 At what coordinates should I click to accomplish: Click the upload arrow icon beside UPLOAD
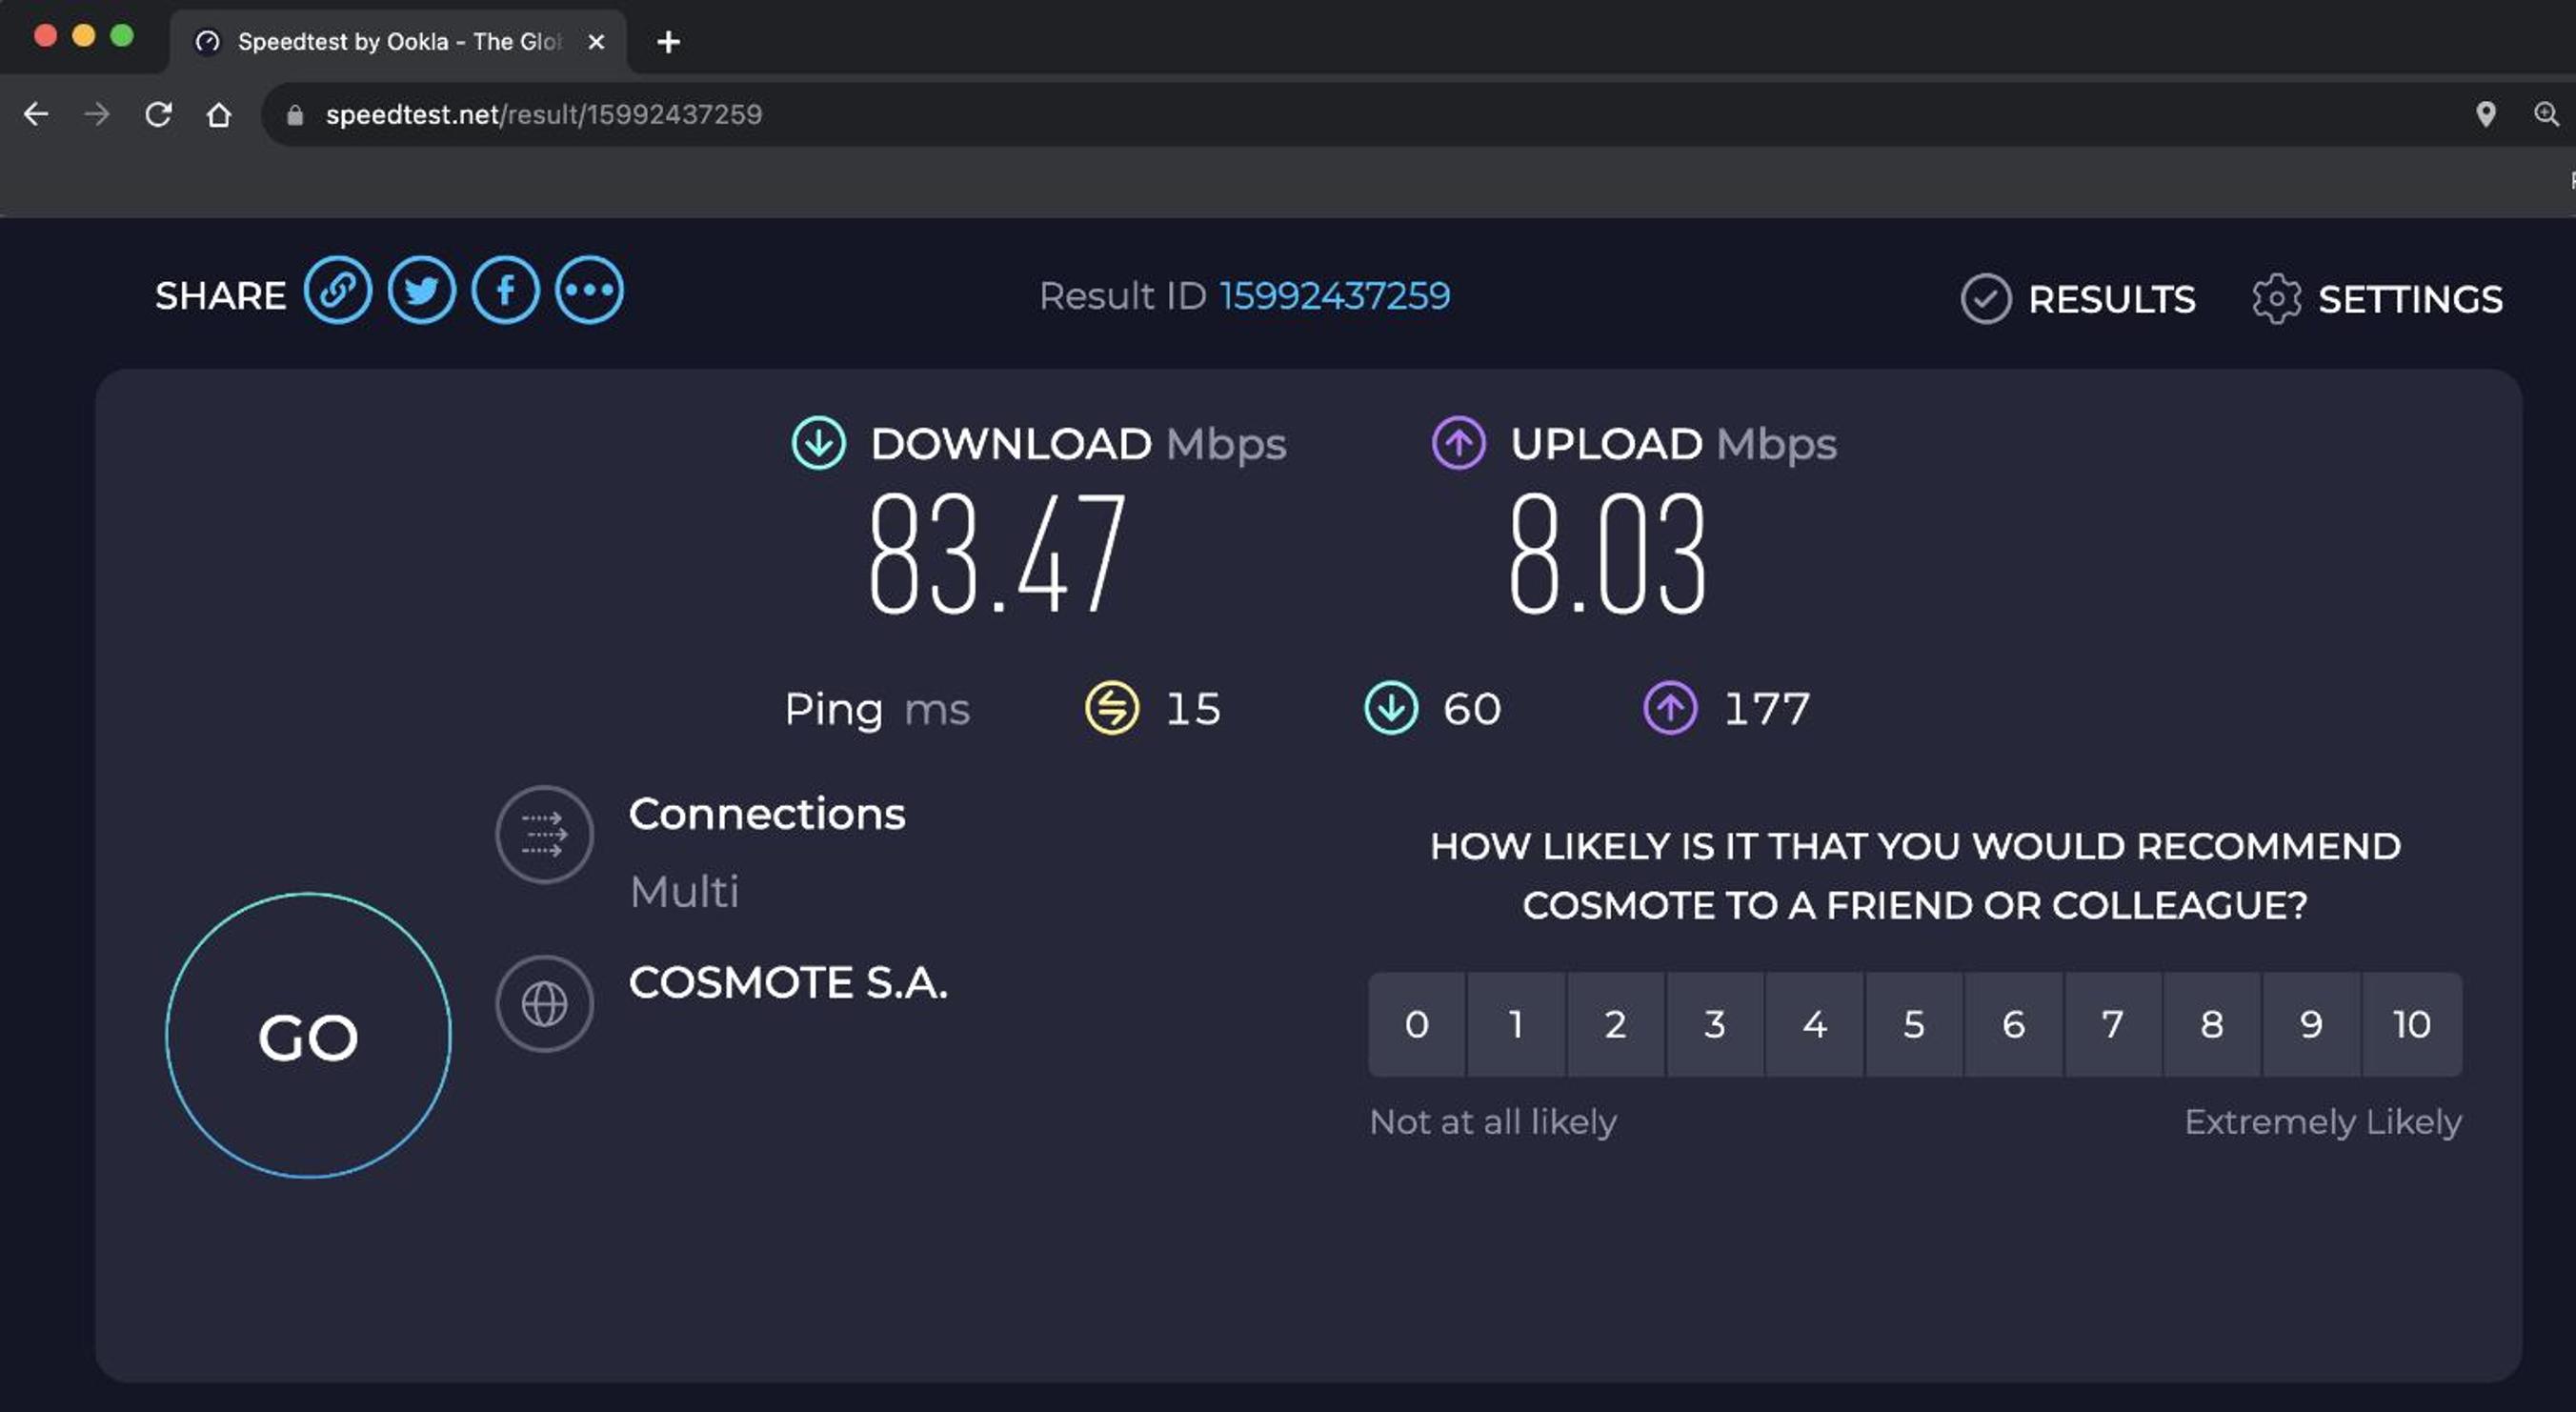(1459, 443)
